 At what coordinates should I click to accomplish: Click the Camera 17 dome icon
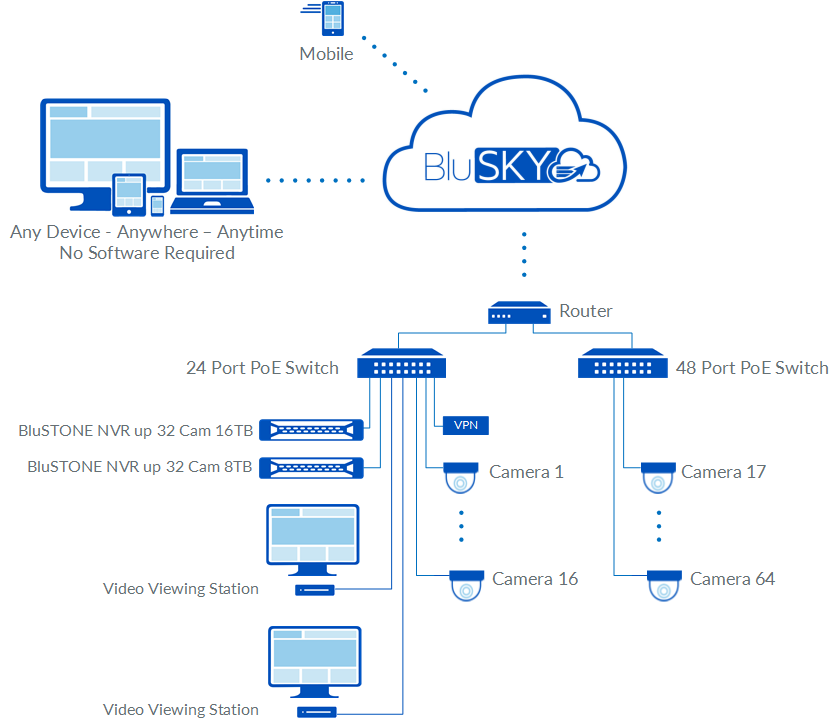(x=657, y=476)
